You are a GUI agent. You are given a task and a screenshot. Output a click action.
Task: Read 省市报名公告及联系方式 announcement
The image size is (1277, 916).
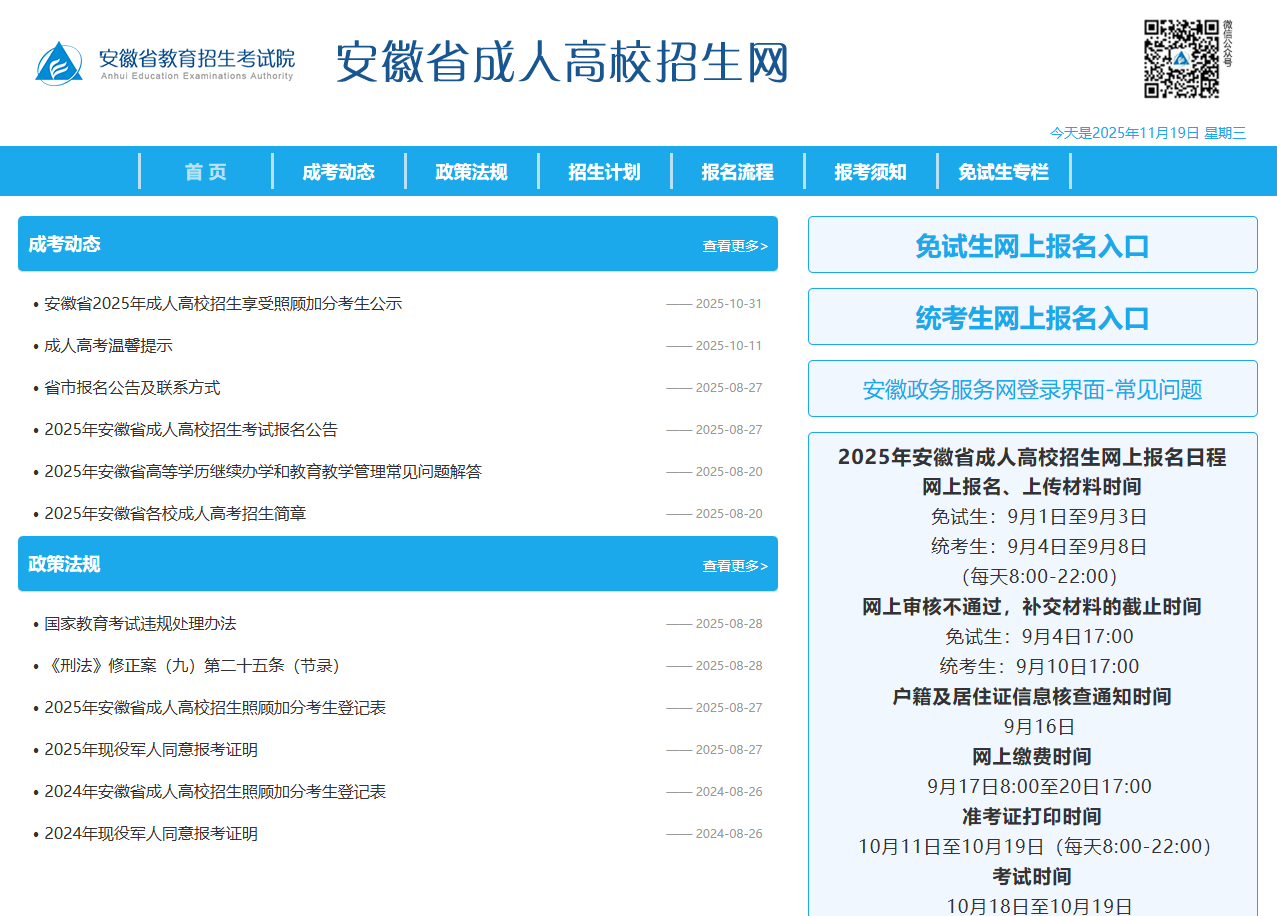click(132, 388)
